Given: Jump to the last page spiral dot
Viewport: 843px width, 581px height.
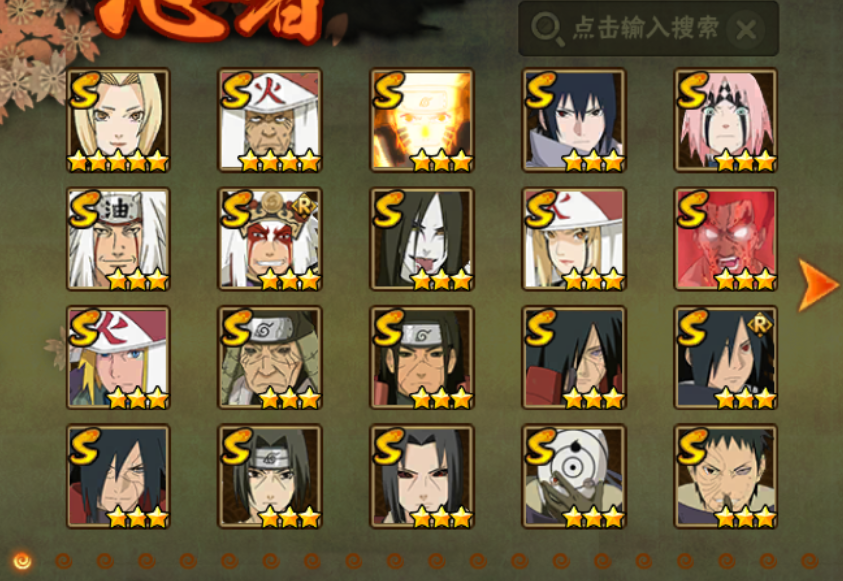Looking at the screenshot, I should click(810, 562).
